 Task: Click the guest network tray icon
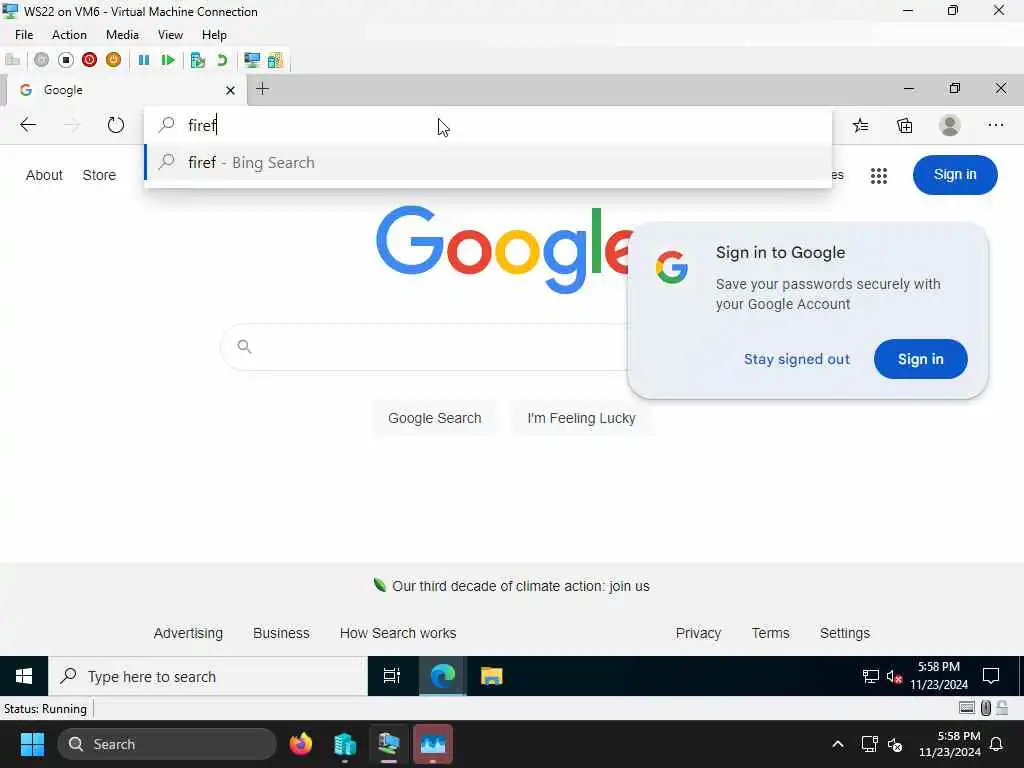[871, 677]
